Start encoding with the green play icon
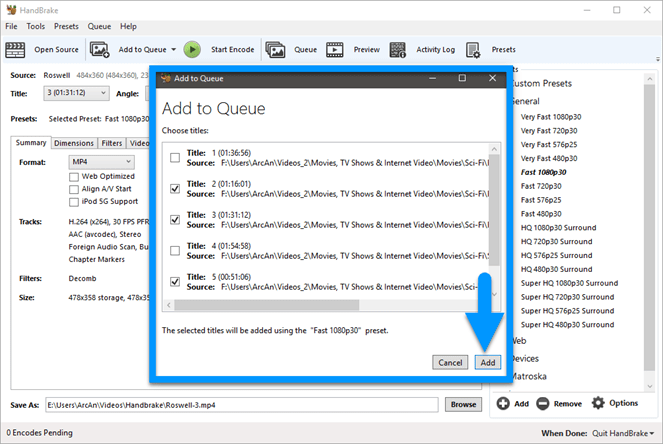This screenshot has width=663, height=444. coord(192,49)
